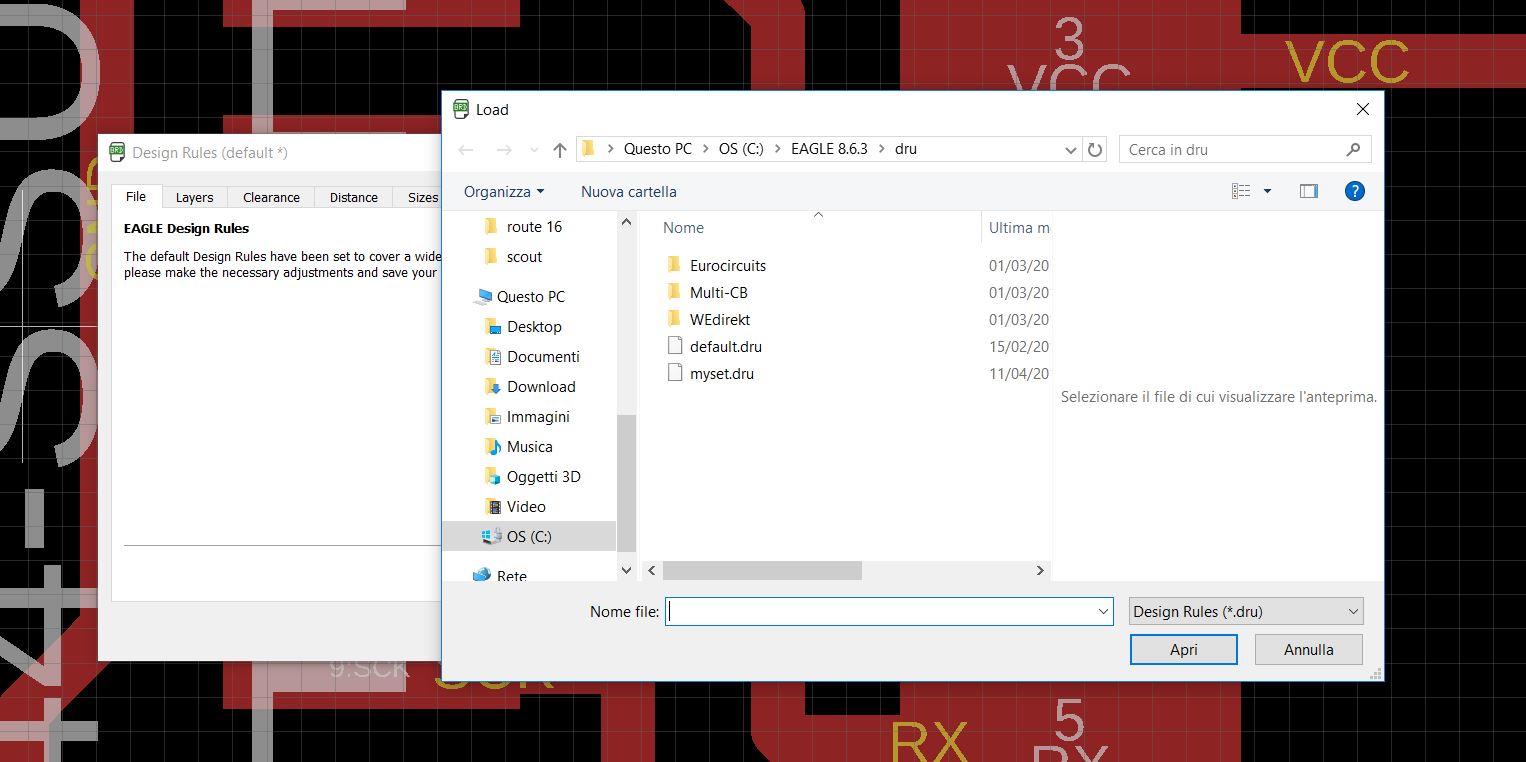The width and height of the screenshot is (1526, 762).
Task: Select Questo PC in the address breadcrumb
Action: 658,149
